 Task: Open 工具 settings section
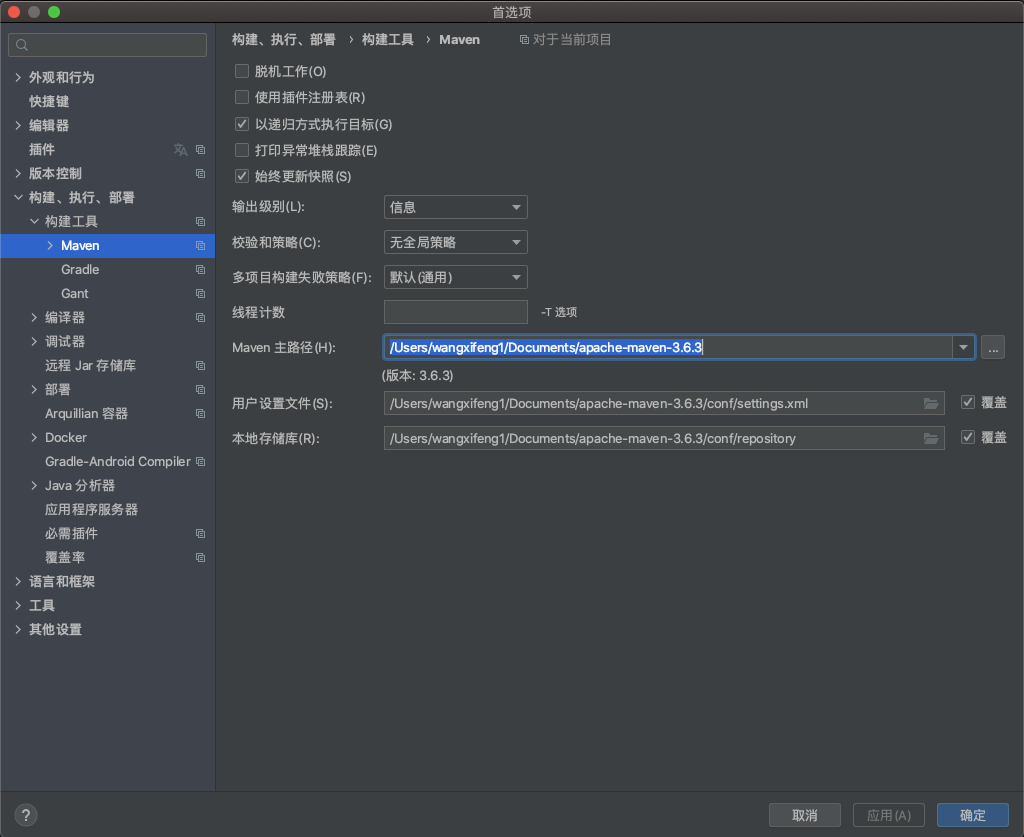(x=42, y=606)
